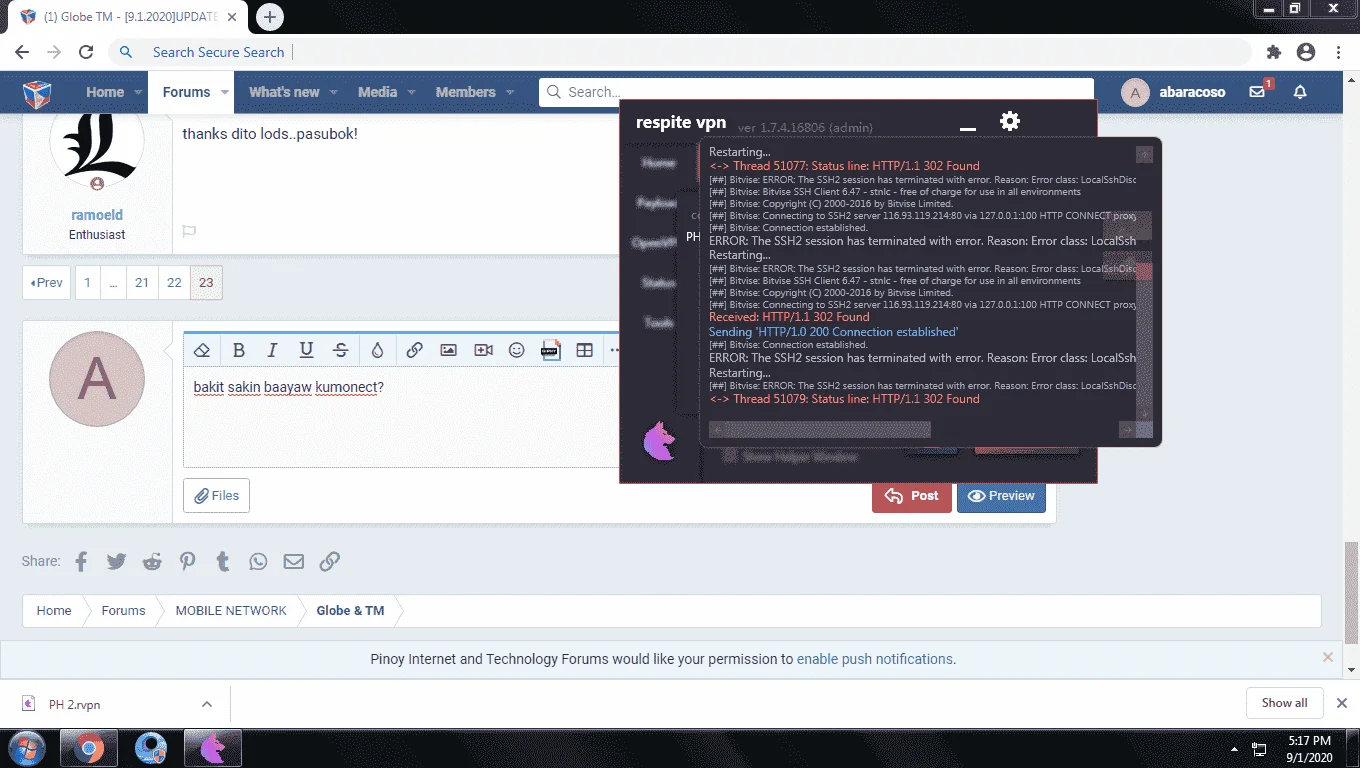Image resolution: width=1360 pixels, height=768 pixels.
Task: Click Show all downloads button
Action: click(1284, 703)
